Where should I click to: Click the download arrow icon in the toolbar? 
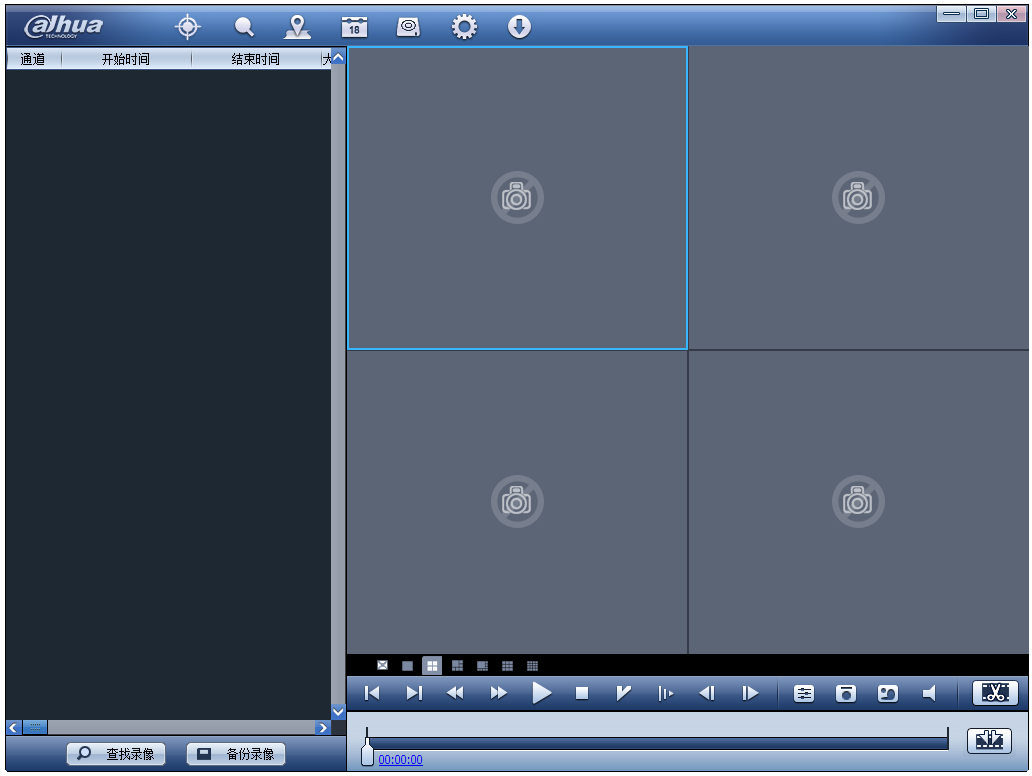[519, 26]
